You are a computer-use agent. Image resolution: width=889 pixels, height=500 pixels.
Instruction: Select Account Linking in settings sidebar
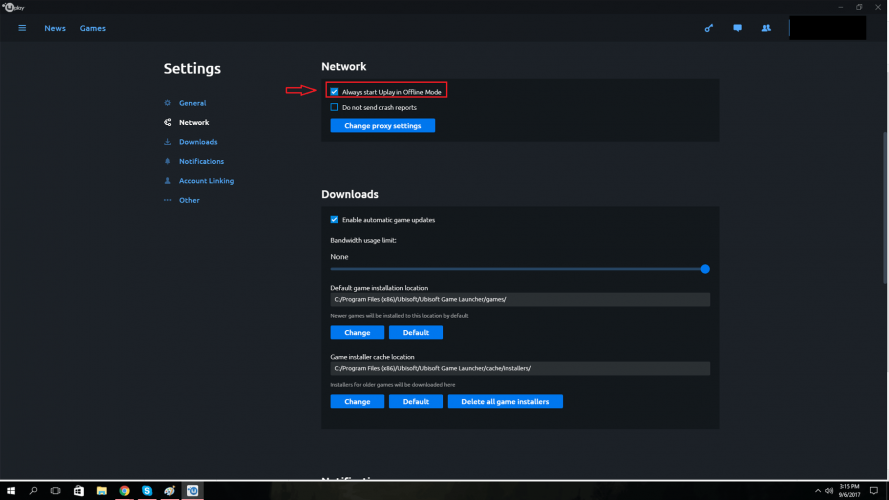click(206, 180)
